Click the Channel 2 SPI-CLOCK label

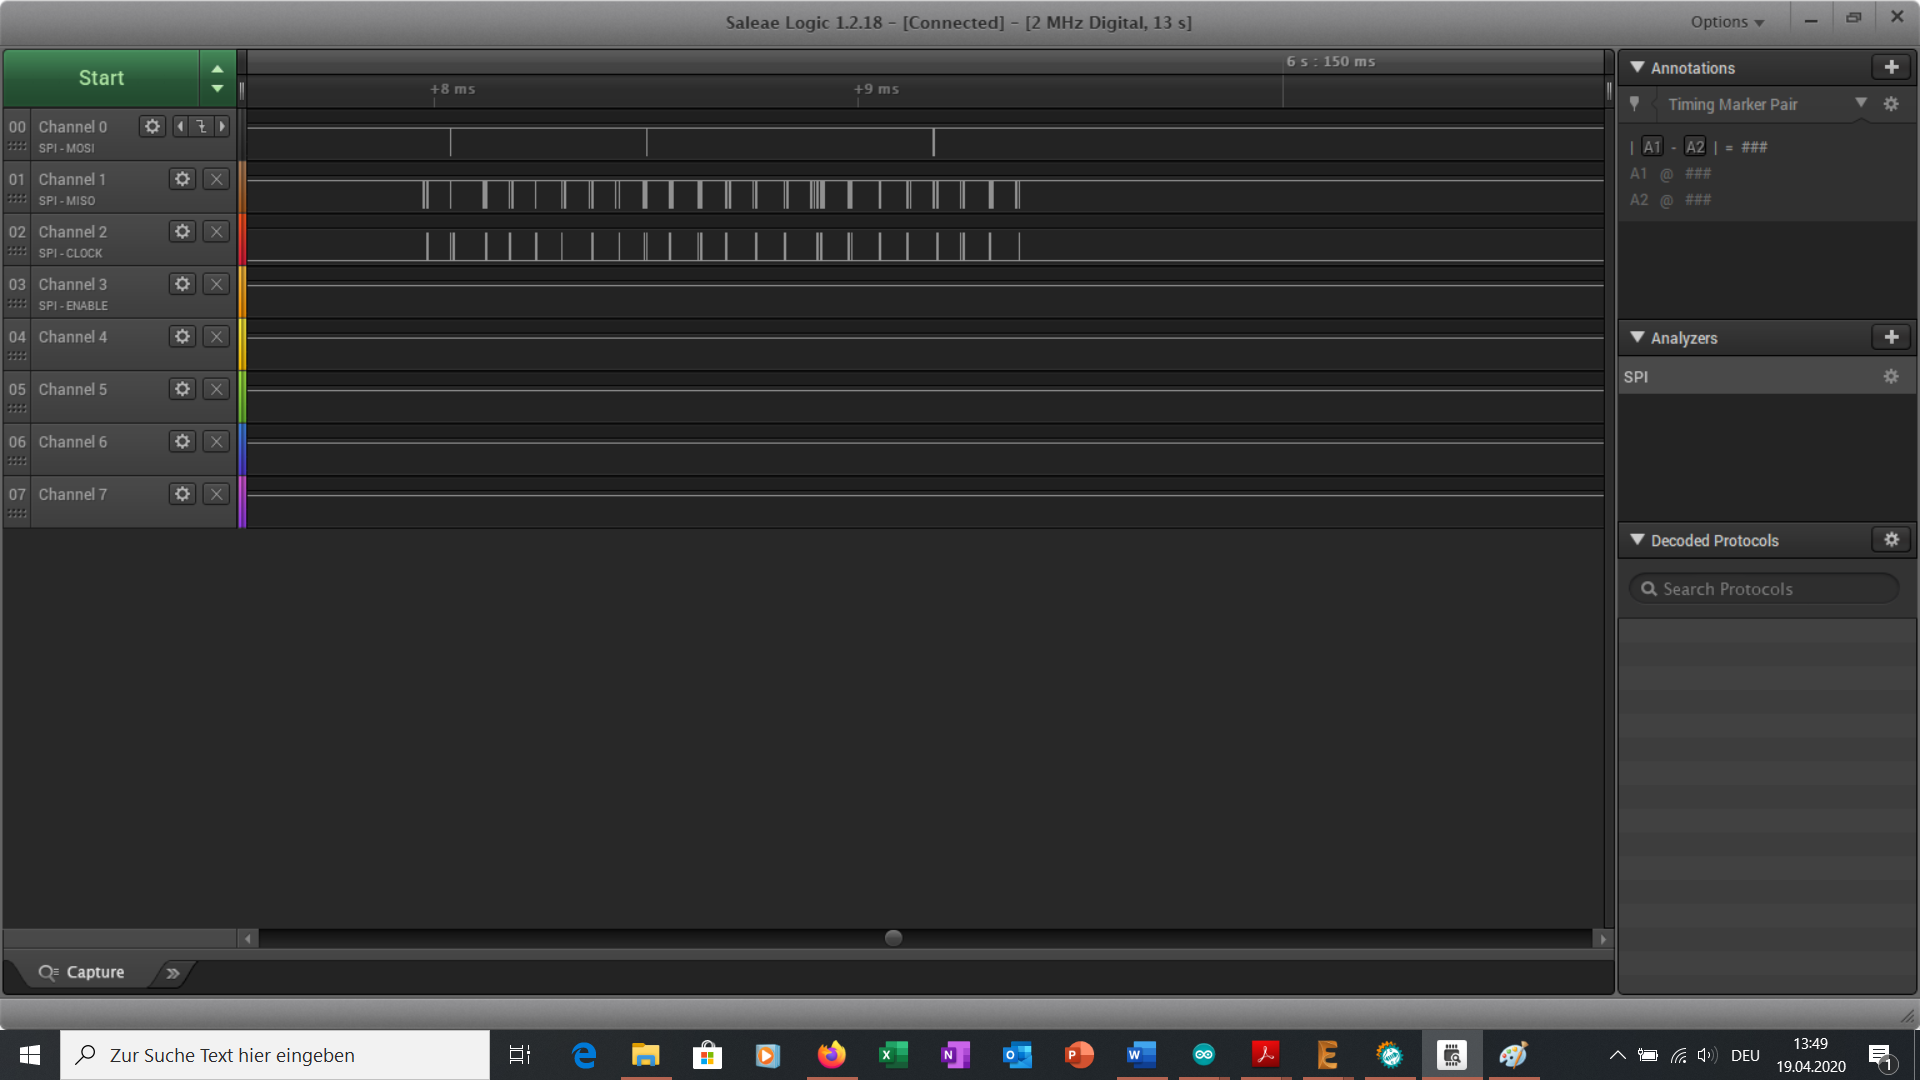click(70, 254)
